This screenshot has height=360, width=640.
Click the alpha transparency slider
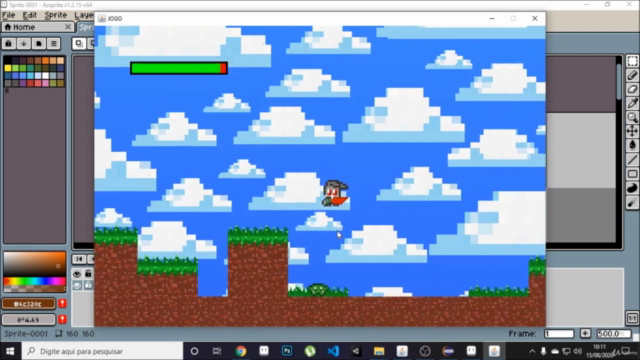pyautogui.click(x=35, y=289)
